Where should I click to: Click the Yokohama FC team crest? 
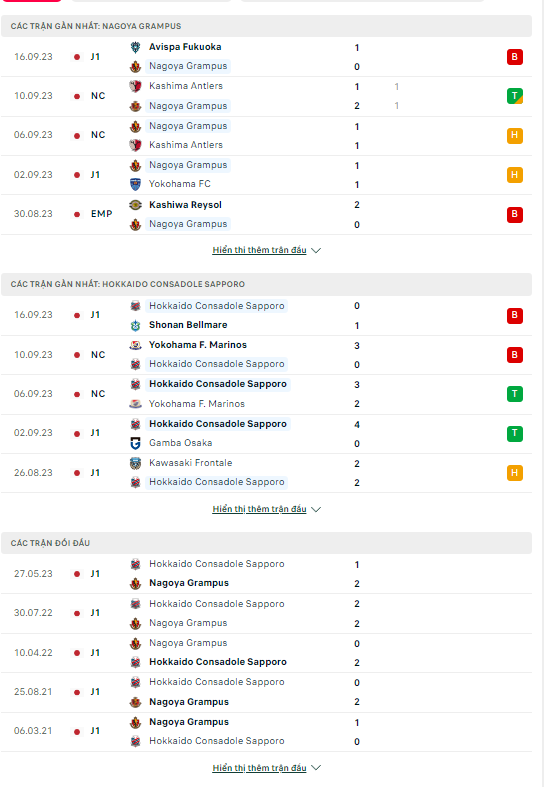135,184
